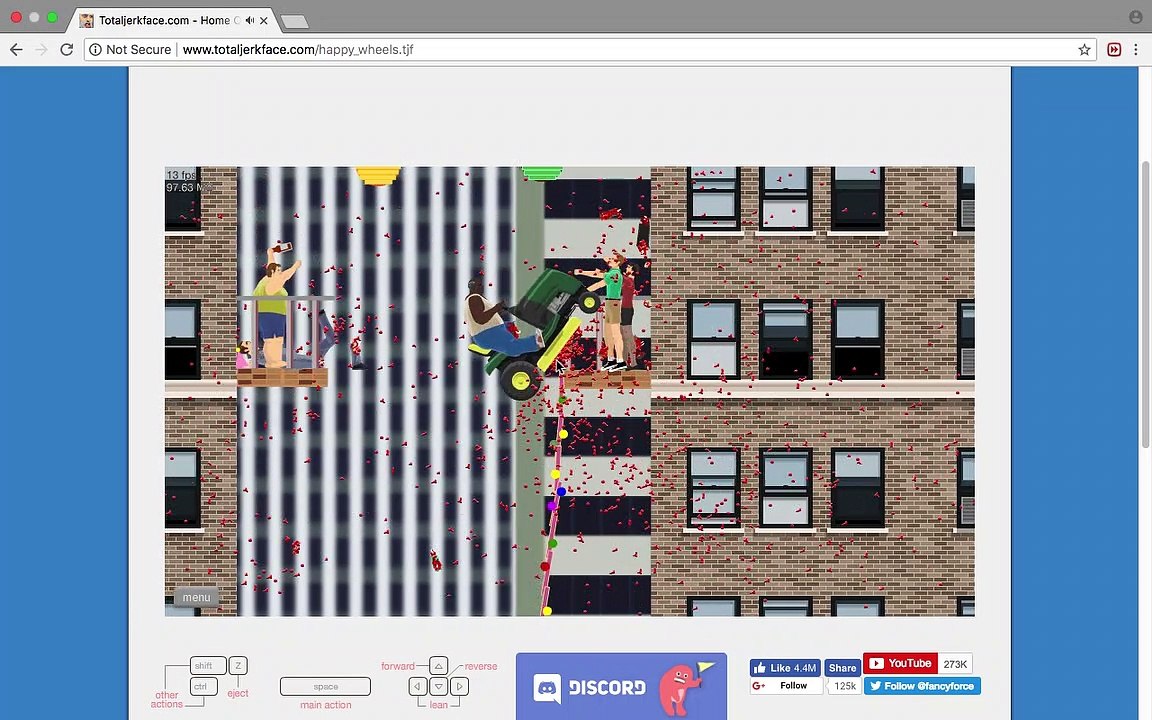Click the up arrow forward key
This screenshot has height=720, width=1152.
click(x=439, y=666)
